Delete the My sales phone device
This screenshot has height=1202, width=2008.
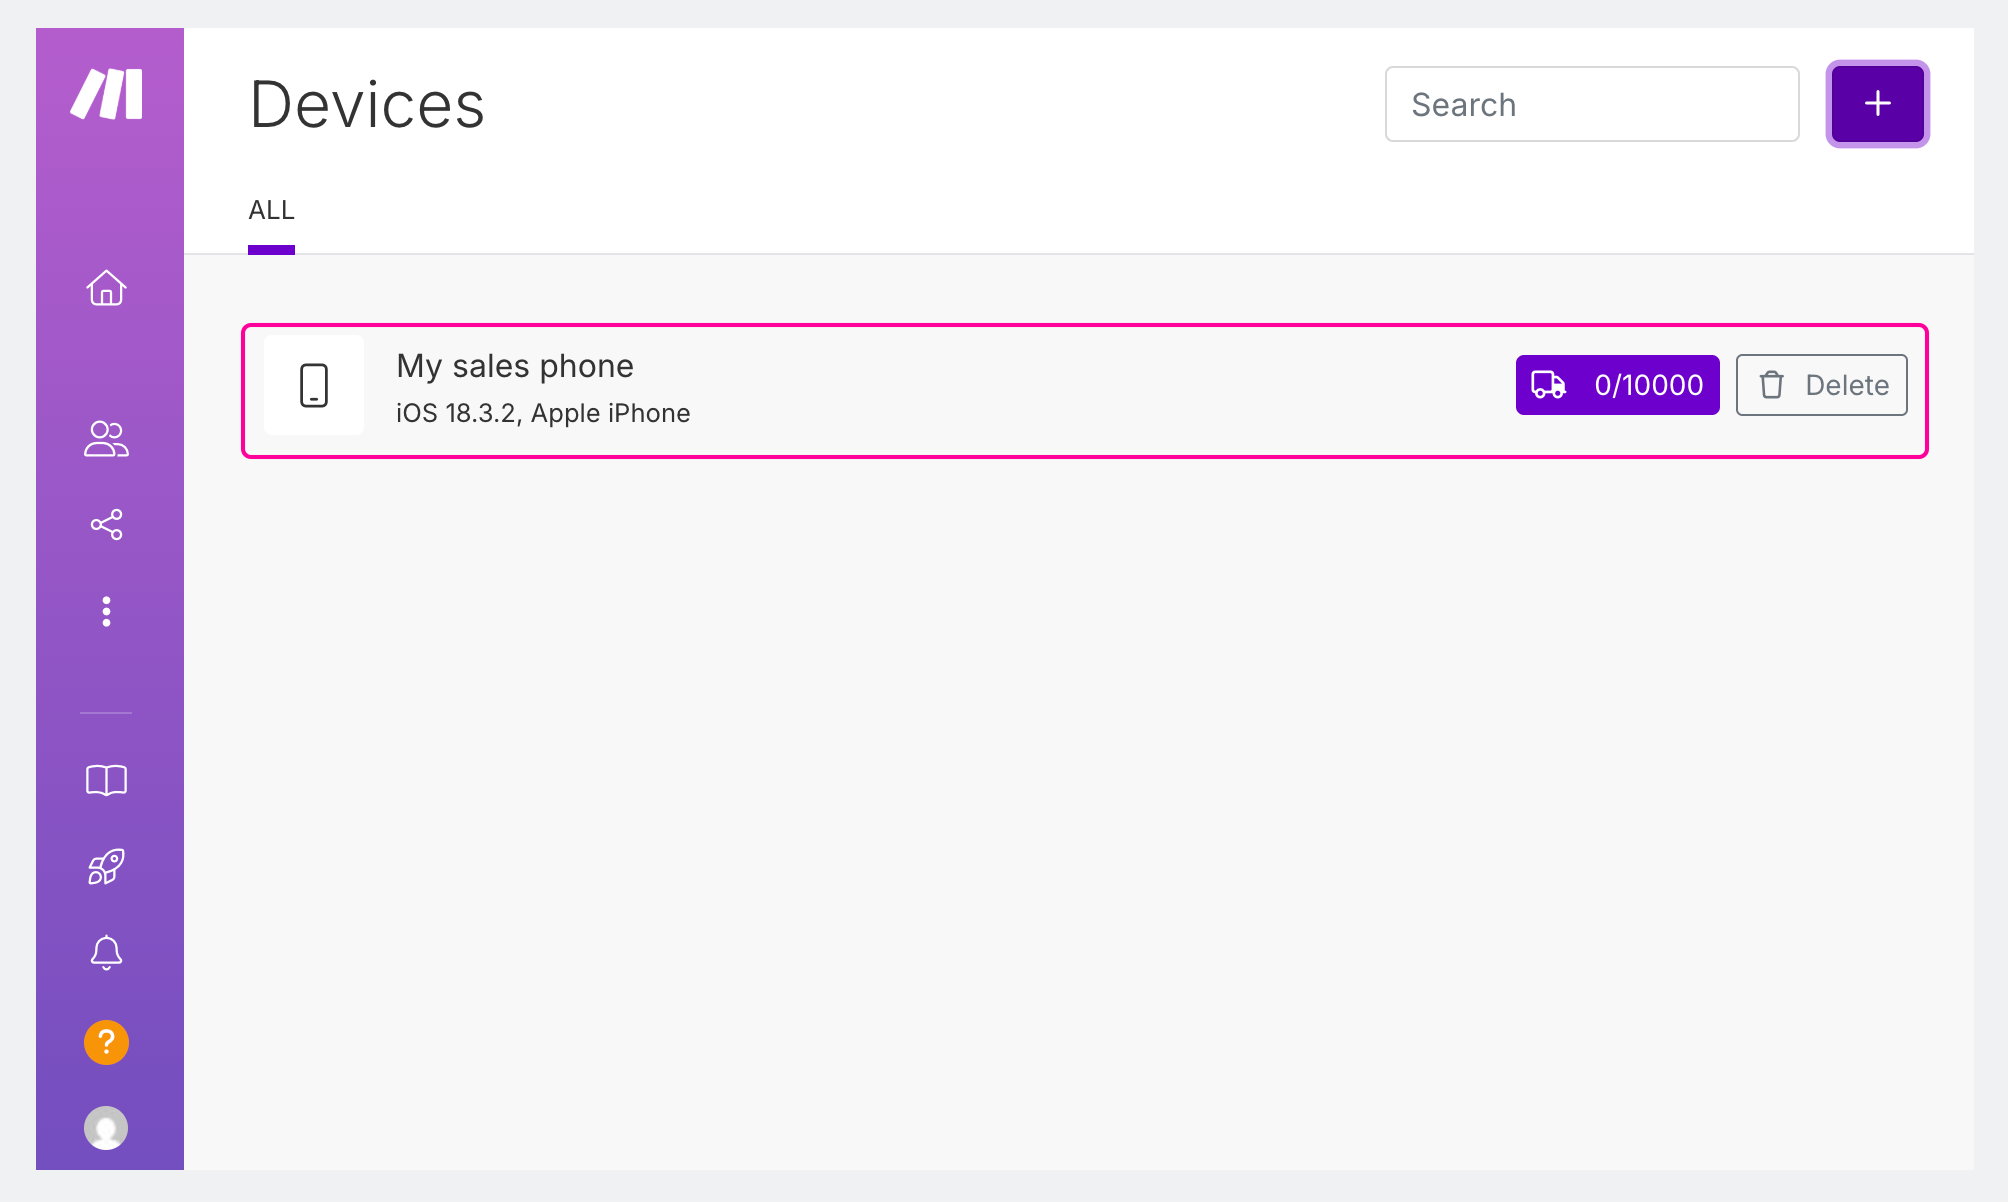click(x=1822, y=385)
